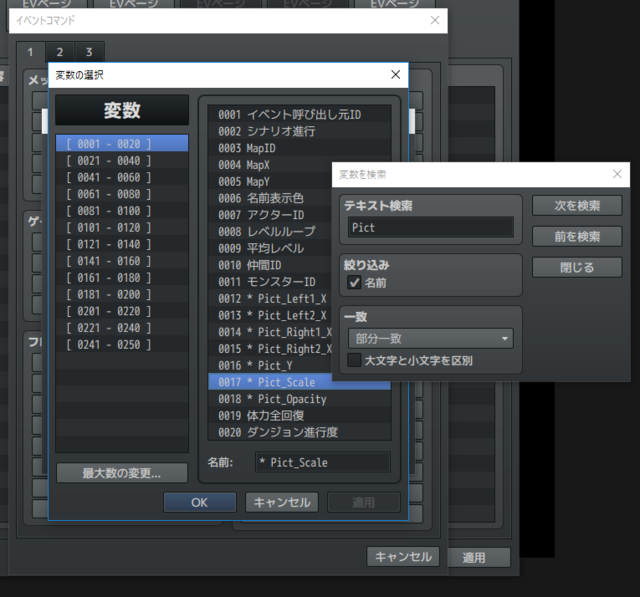Open 最大数の変更... button

(122, 473)
